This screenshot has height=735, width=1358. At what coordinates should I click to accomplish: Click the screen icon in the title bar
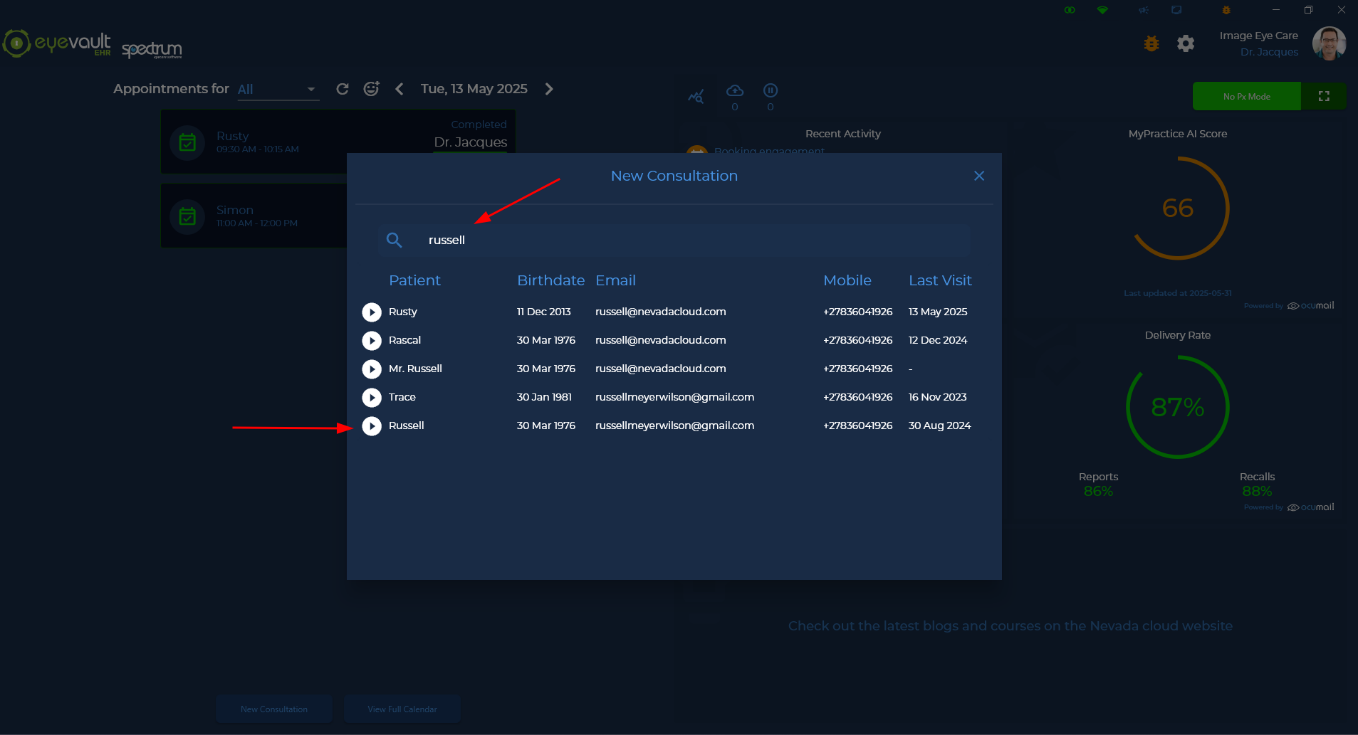(x=1176, y=10)
